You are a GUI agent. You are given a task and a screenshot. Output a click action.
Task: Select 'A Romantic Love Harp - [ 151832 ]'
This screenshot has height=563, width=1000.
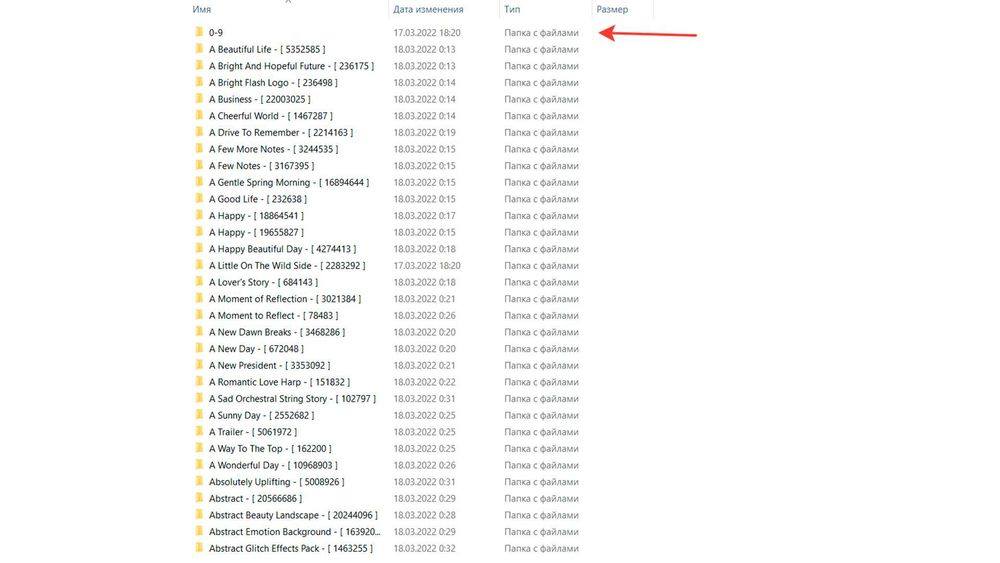click(x=279, y=381)
